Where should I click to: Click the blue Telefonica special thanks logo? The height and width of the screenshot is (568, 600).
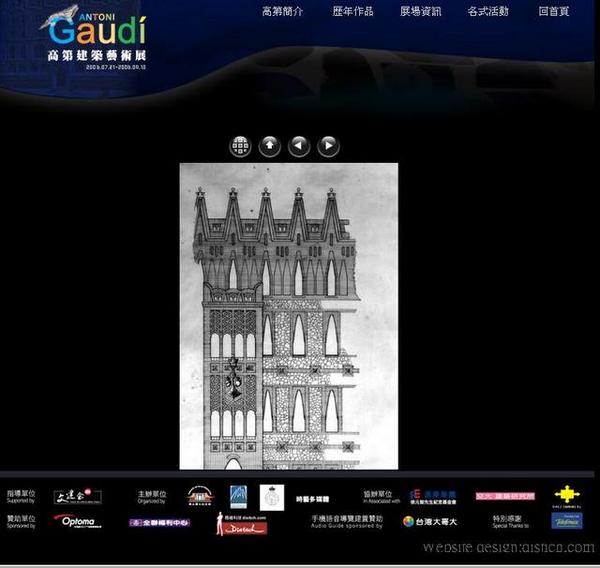(567, 521)
